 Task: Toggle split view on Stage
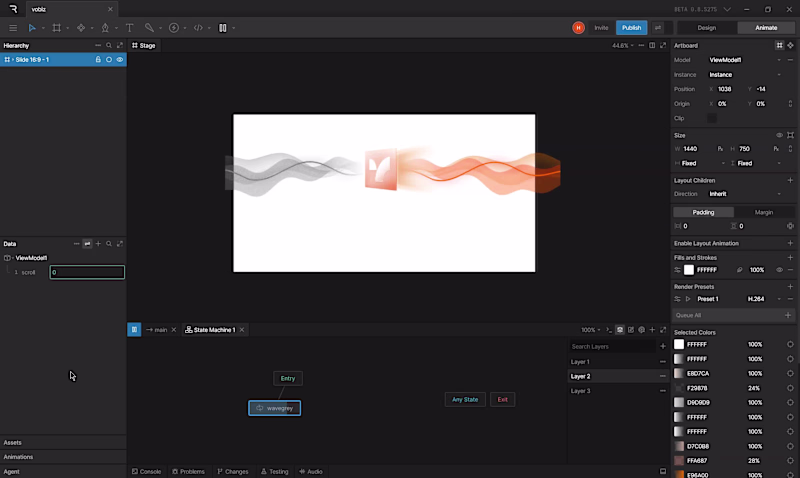pyautogui.click(x=652, y=45)
